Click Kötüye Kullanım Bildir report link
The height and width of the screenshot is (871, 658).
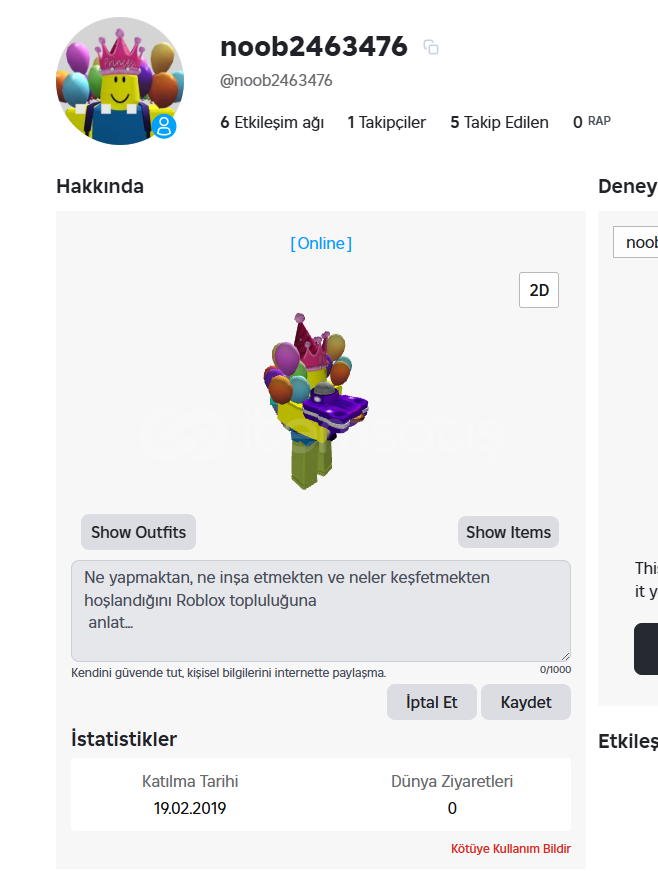click(511, 849)
